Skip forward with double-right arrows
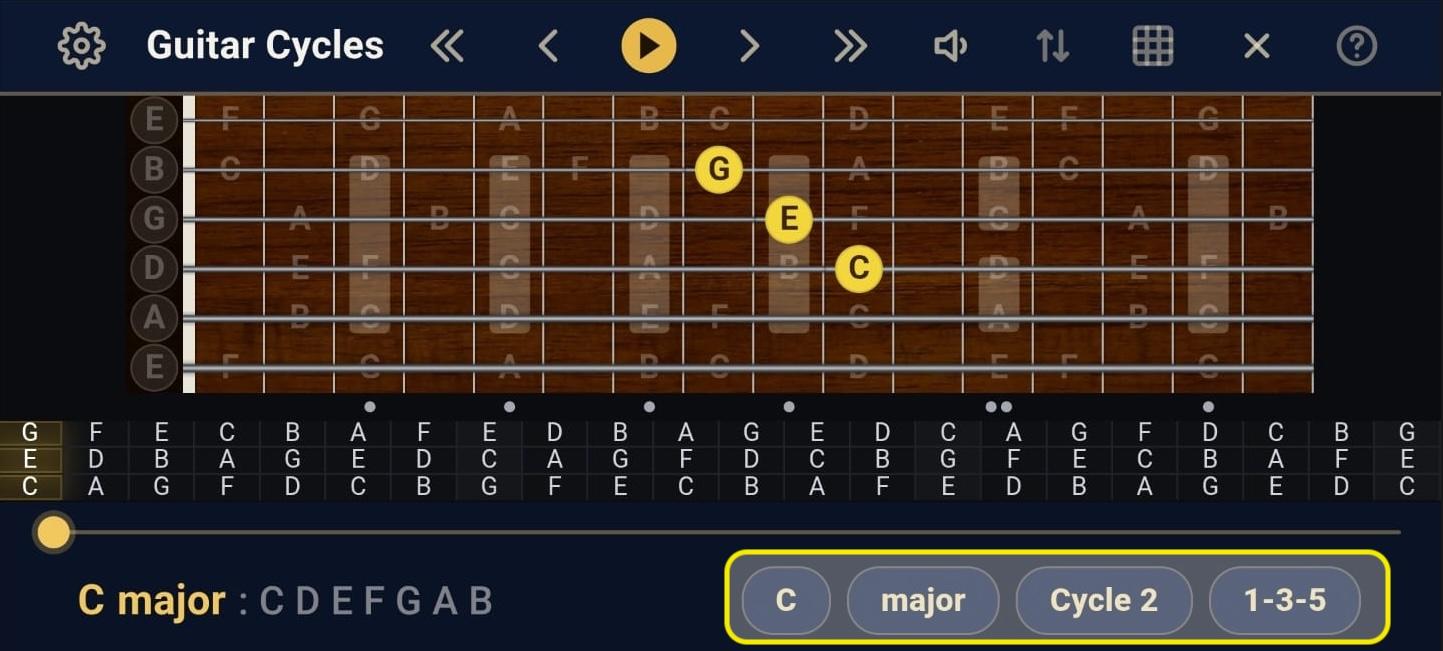The height and width of the screenshot is (651, 1443). (x=850, y=46)
